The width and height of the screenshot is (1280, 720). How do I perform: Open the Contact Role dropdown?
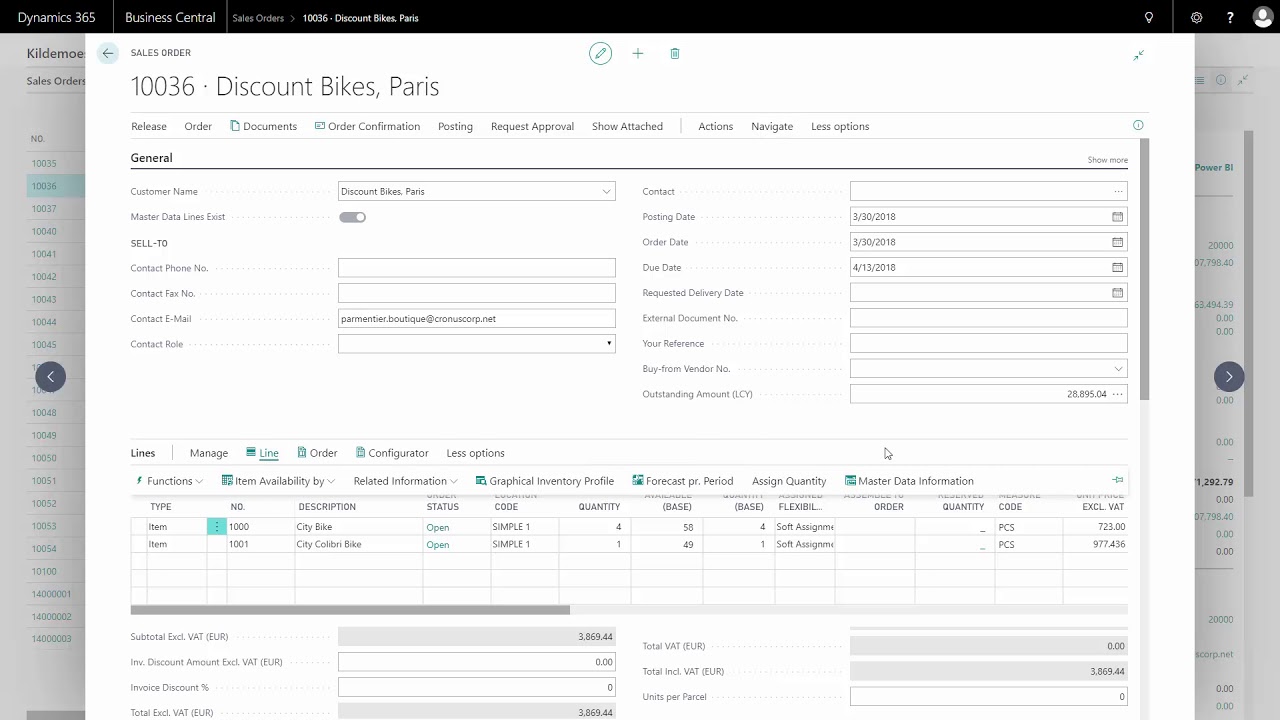coord(609,344)
